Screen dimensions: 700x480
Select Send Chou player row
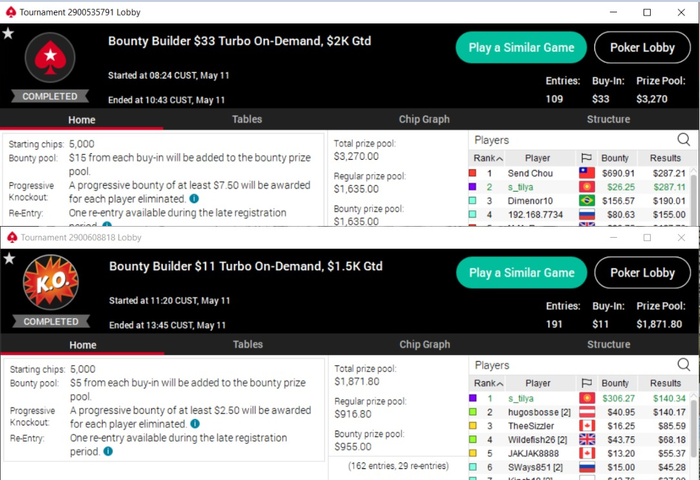pos(579,173)
